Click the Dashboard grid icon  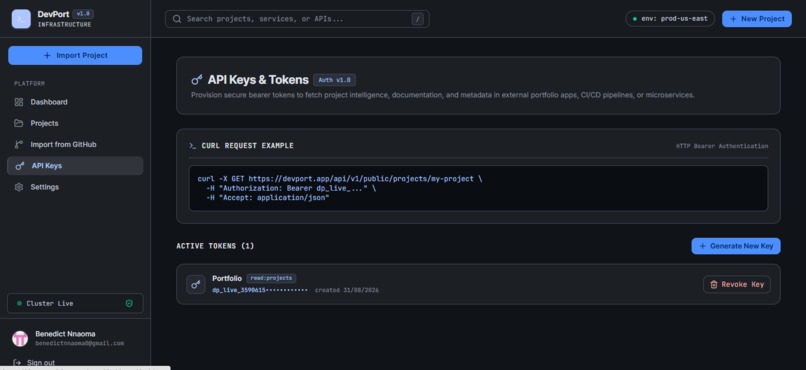(x=19, y=102)
